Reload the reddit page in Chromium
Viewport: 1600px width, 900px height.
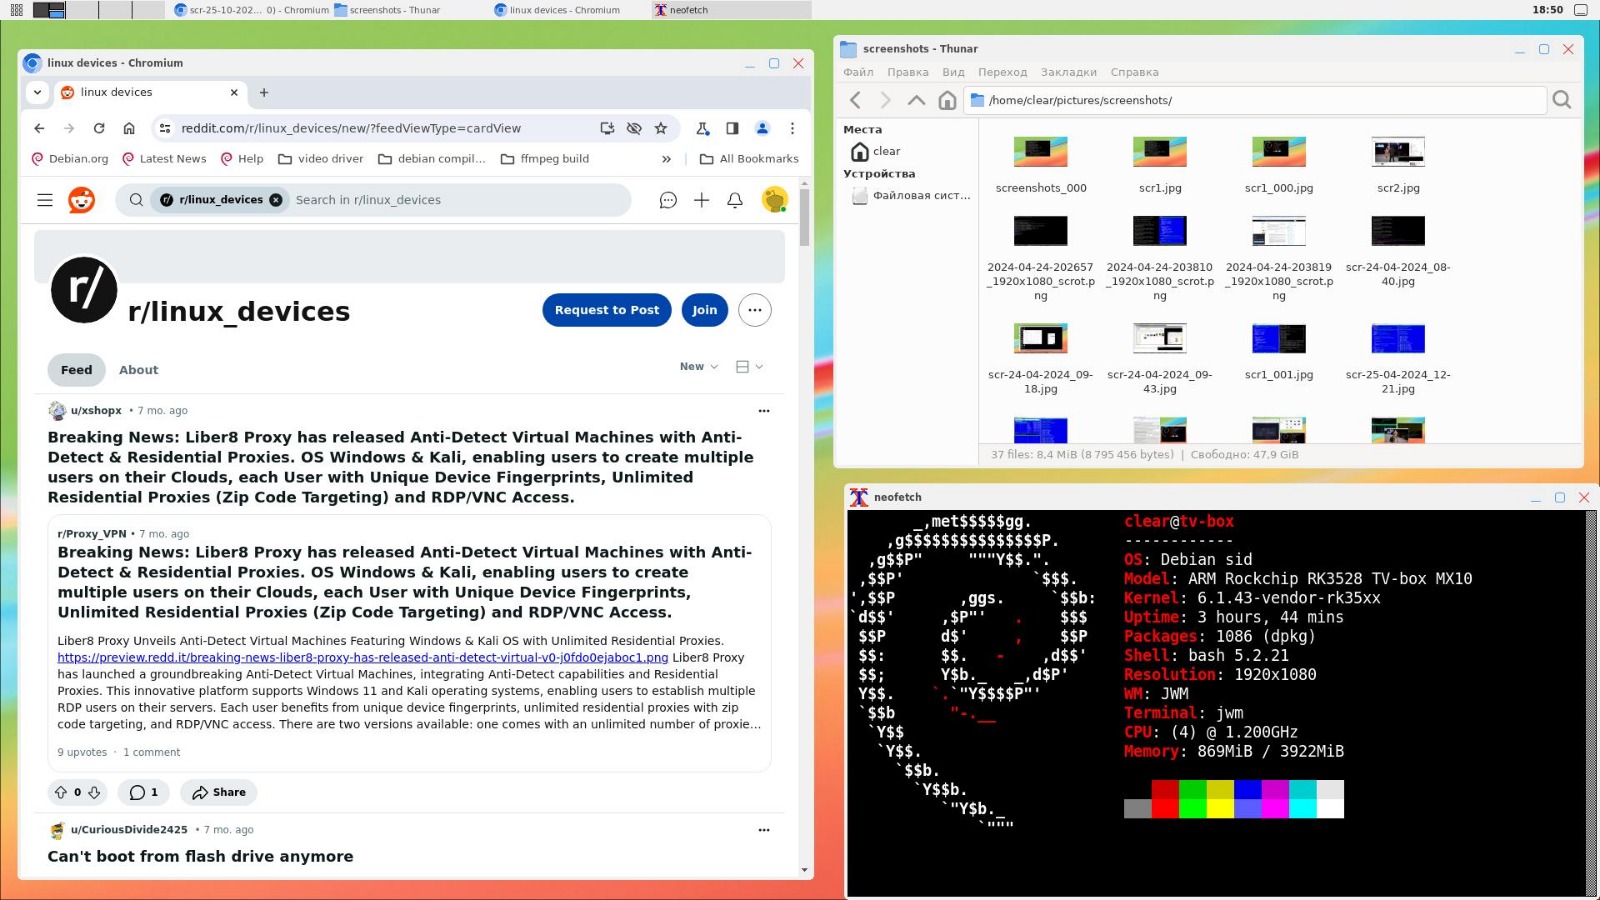[x=99, y=128]
